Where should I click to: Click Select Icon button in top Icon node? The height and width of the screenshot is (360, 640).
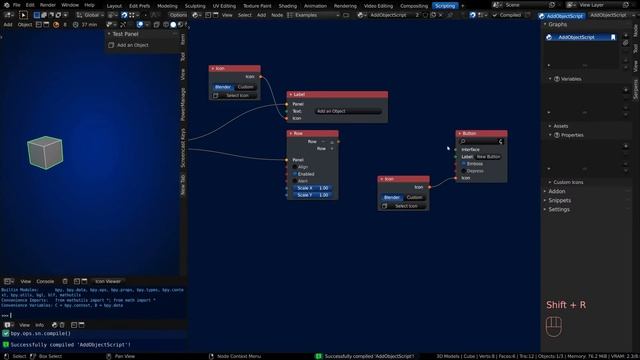234,96
